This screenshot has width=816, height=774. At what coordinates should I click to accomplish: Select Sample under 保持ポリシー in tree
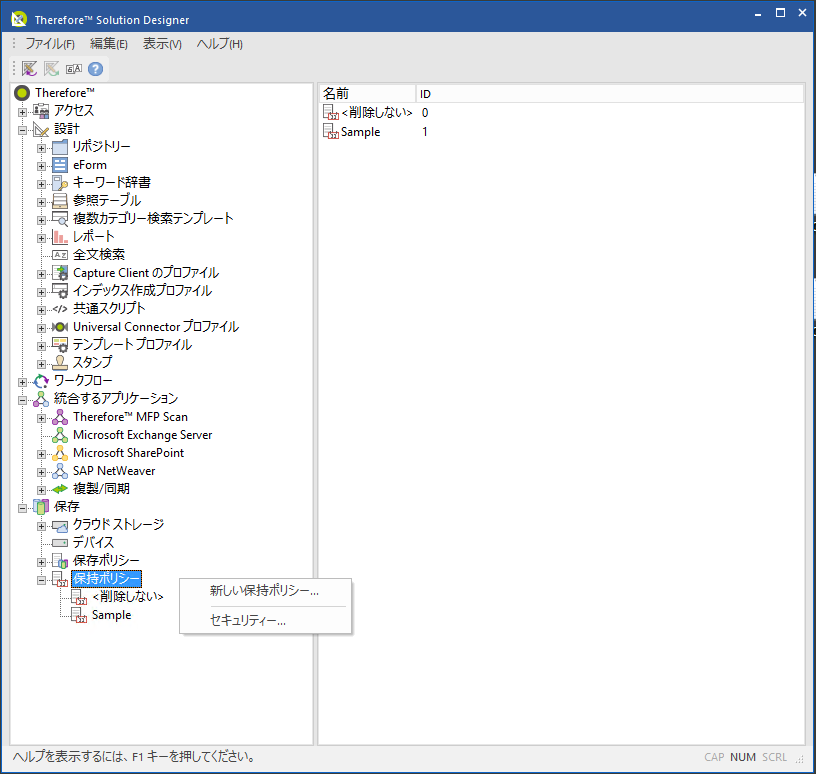pos(111,615)
